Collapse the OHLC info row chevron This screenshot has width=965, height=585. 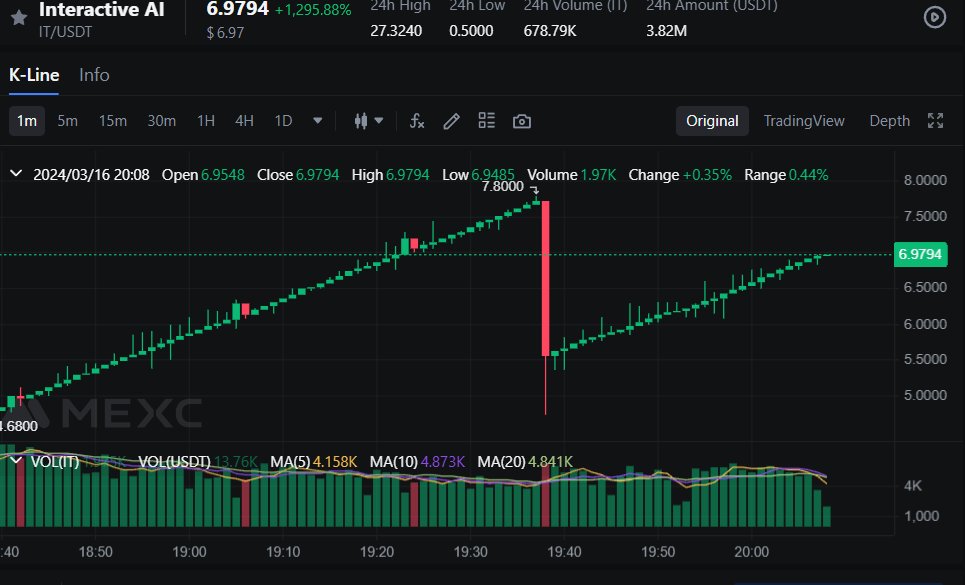tap(16, 174)
